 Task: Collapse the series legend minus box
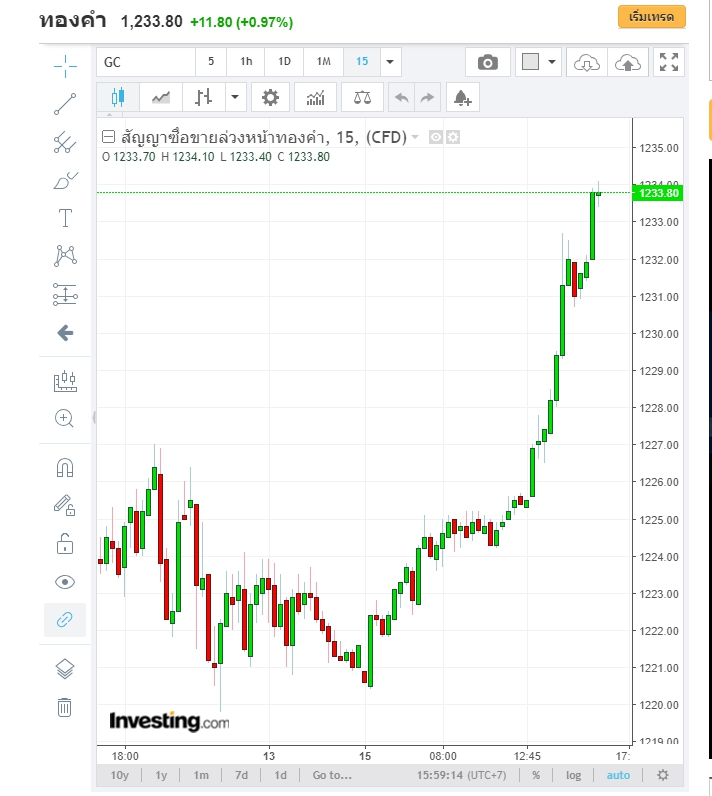108,137
